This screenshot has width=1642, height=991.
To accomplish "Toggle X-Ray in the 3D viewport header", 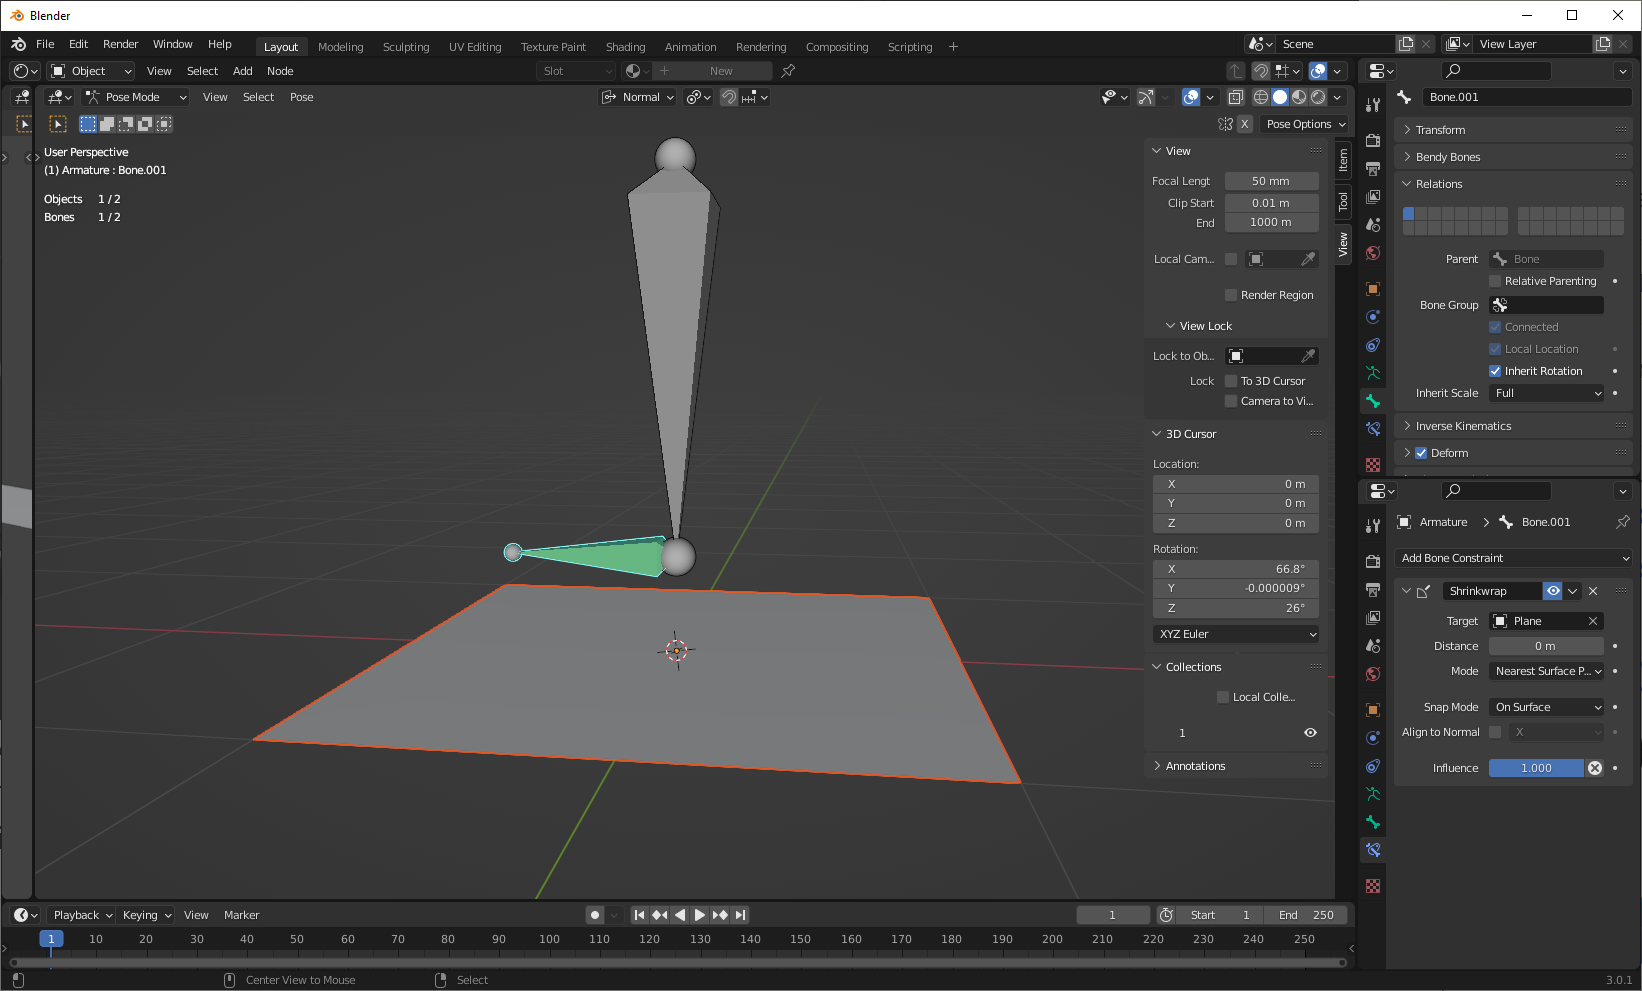I will click(1236, 97).
